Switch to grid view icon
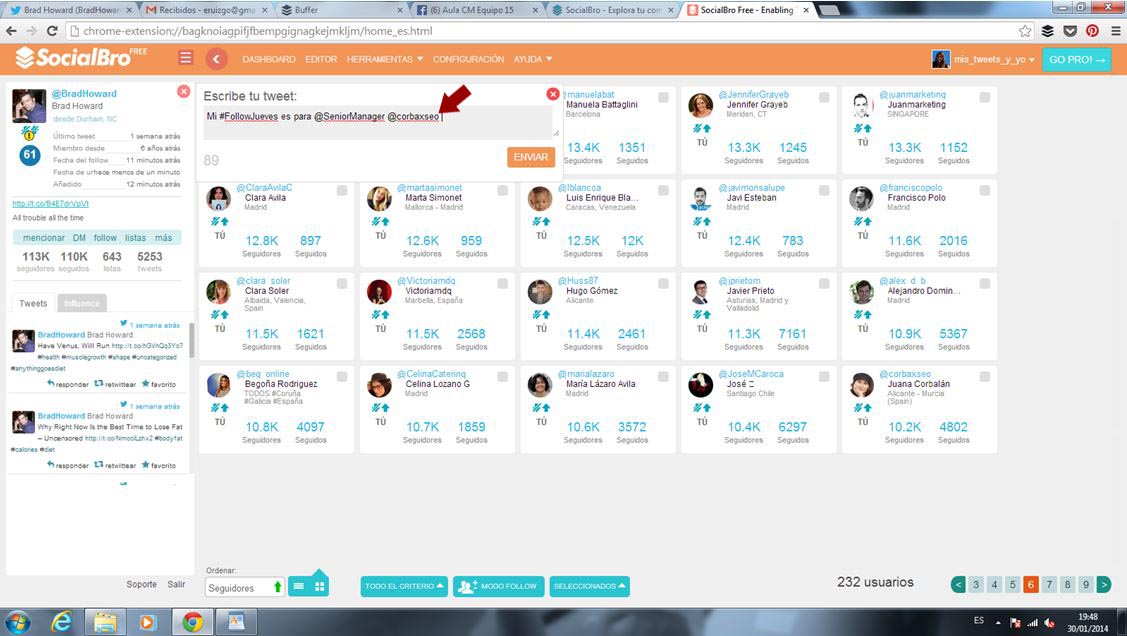Screen dimensions: 1127x636 tap(320, 587)
